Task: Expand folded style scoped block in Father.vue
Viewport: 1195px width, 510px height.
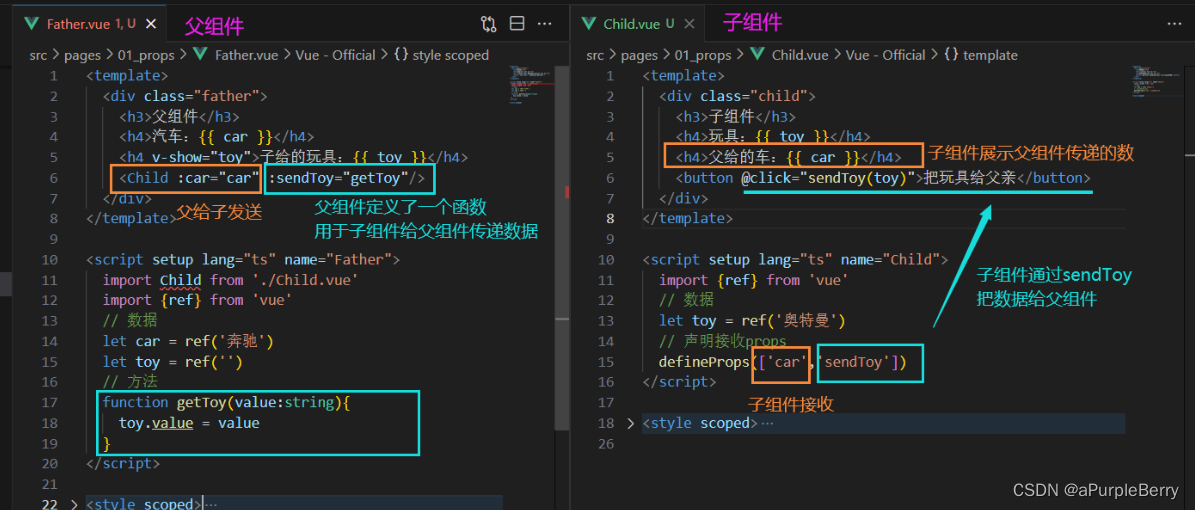Action: pyautogui.click(x=74, y=504)
